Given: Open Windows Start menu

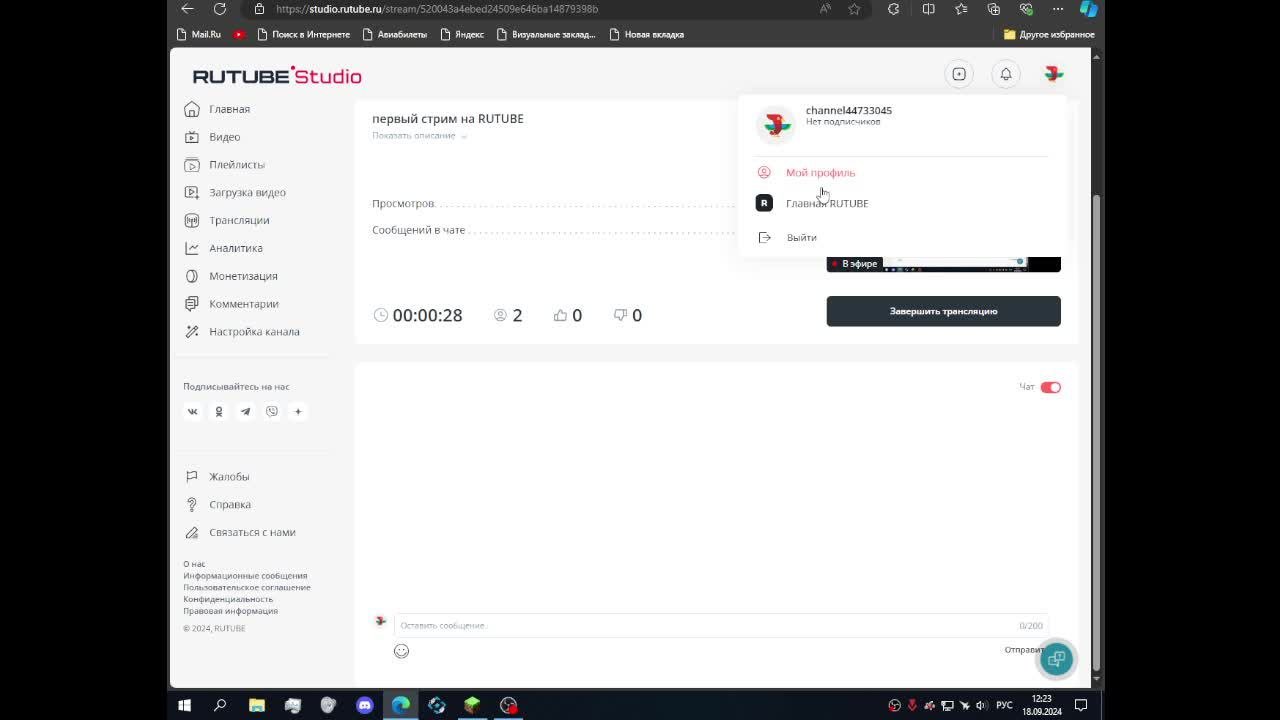Looking at the screenshot, I should (184, 705).
